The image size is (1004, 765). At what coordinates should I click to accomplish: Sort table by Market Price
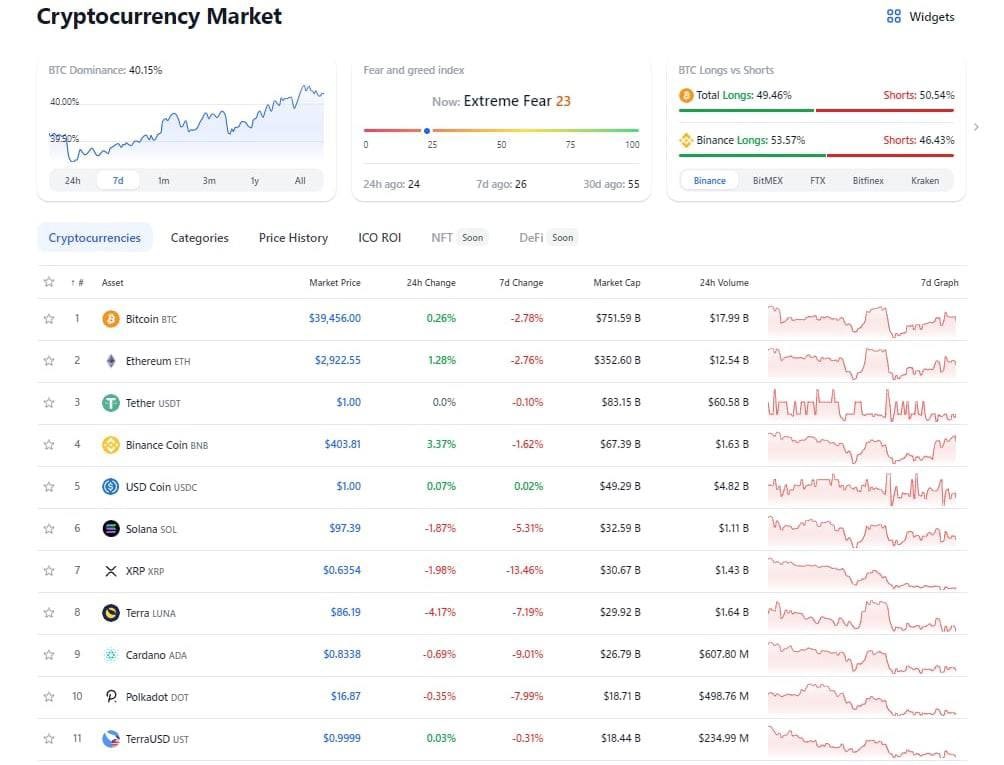(335, 282)
